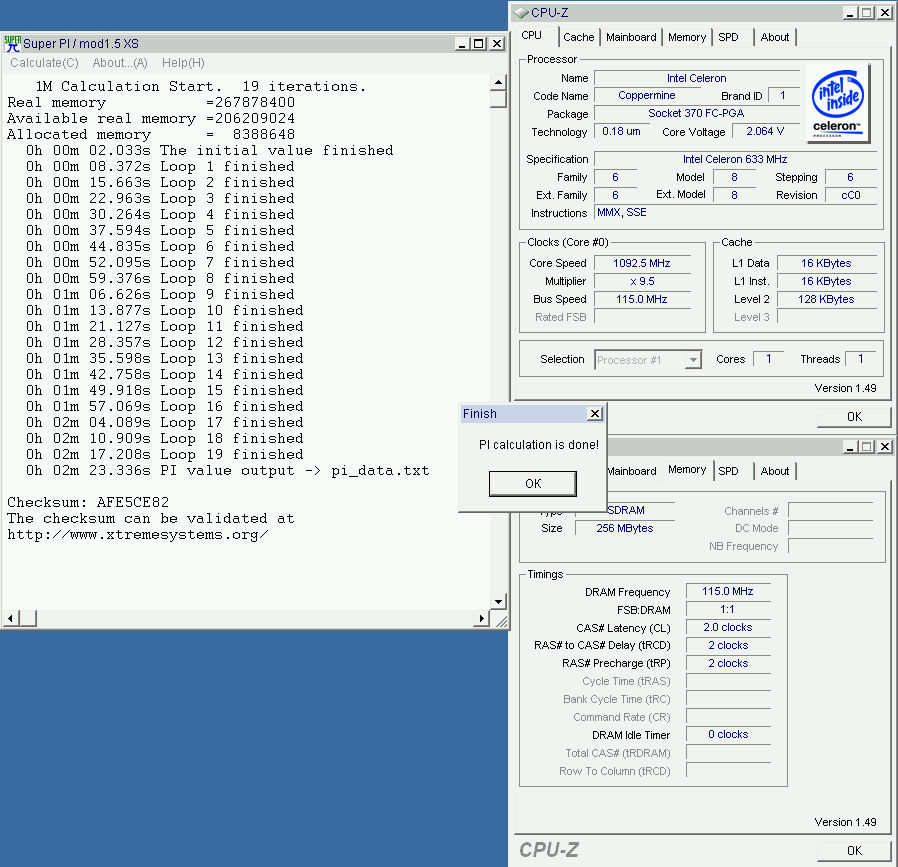Expand the Processor #1 selection dropdown
The width and height of the screenshot is (898, 867).
693,360
